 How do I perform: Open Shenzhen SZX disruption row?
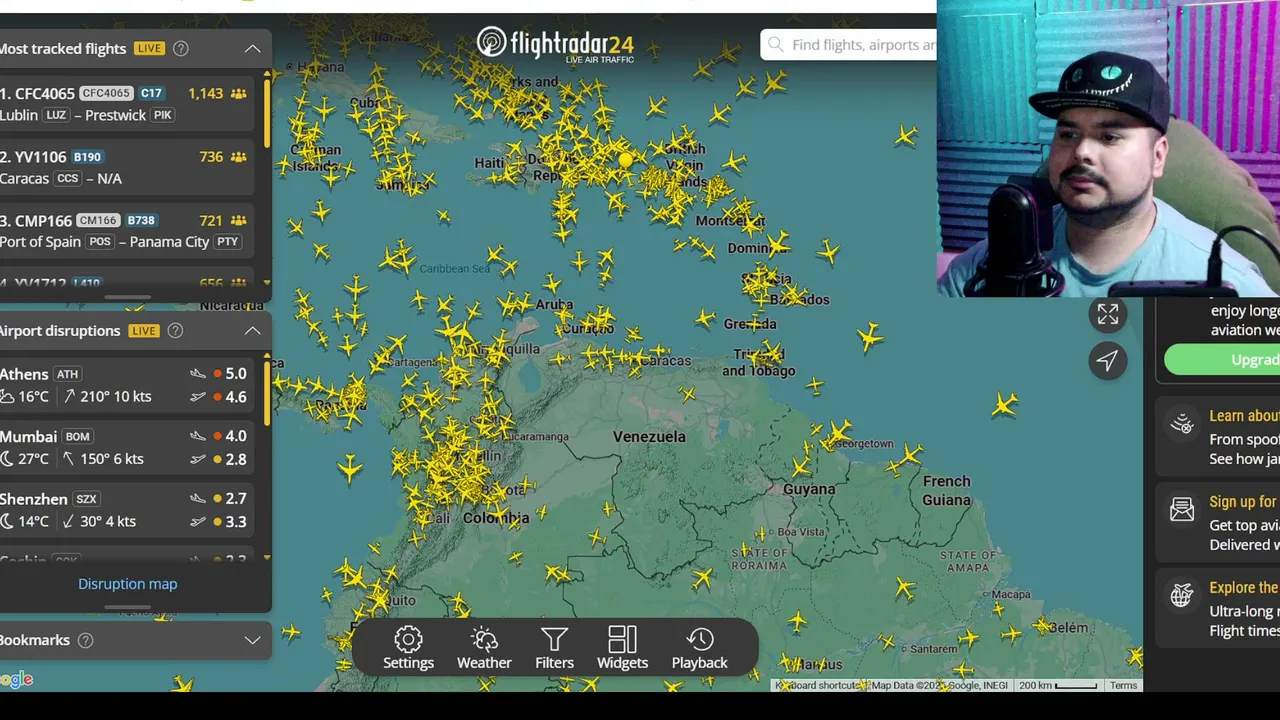click(x=127, y=510)
